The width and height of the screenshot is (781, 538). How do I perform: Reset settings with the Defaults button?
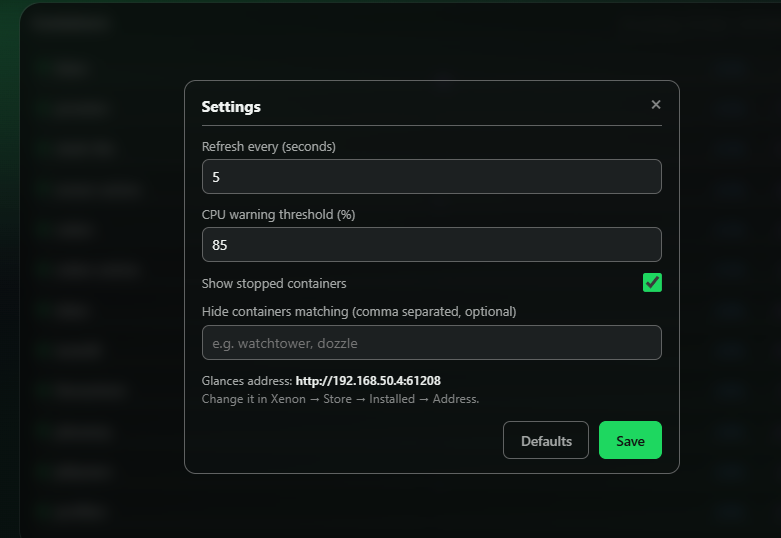point(546,440)
